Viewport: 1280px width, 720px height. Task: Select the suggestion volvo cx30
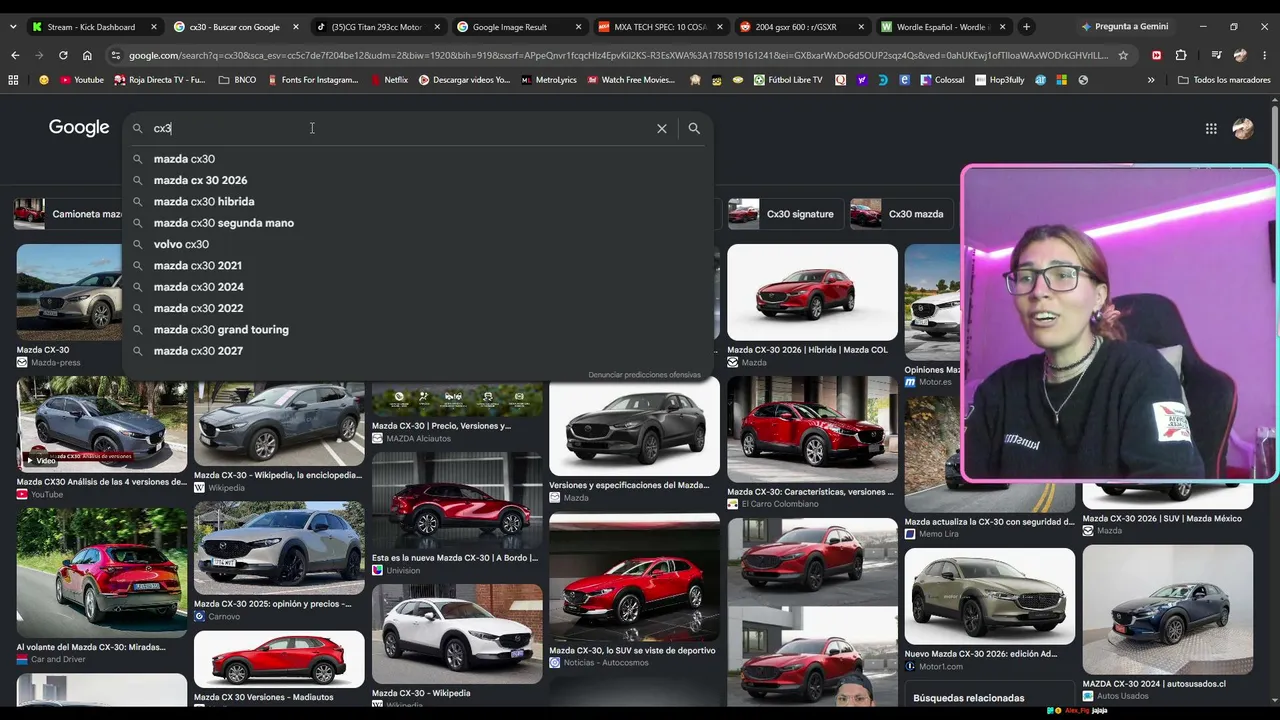coord(418,244)
